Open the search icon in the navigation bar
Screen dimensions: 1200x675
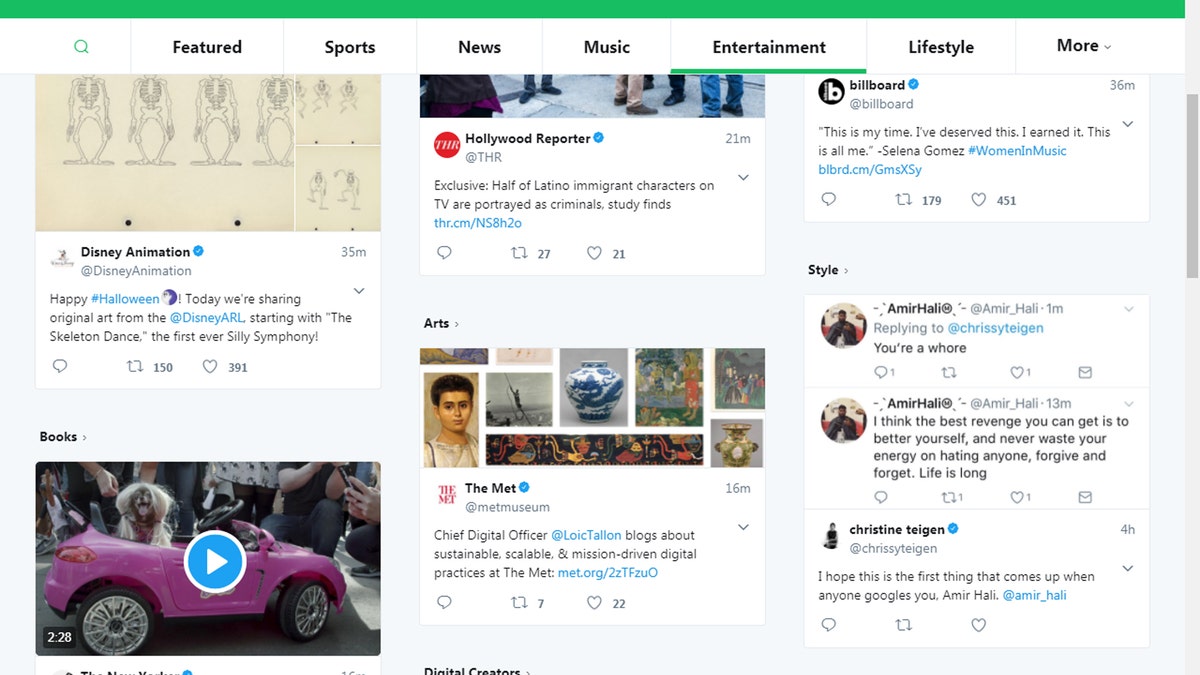[x=81, y=47]
